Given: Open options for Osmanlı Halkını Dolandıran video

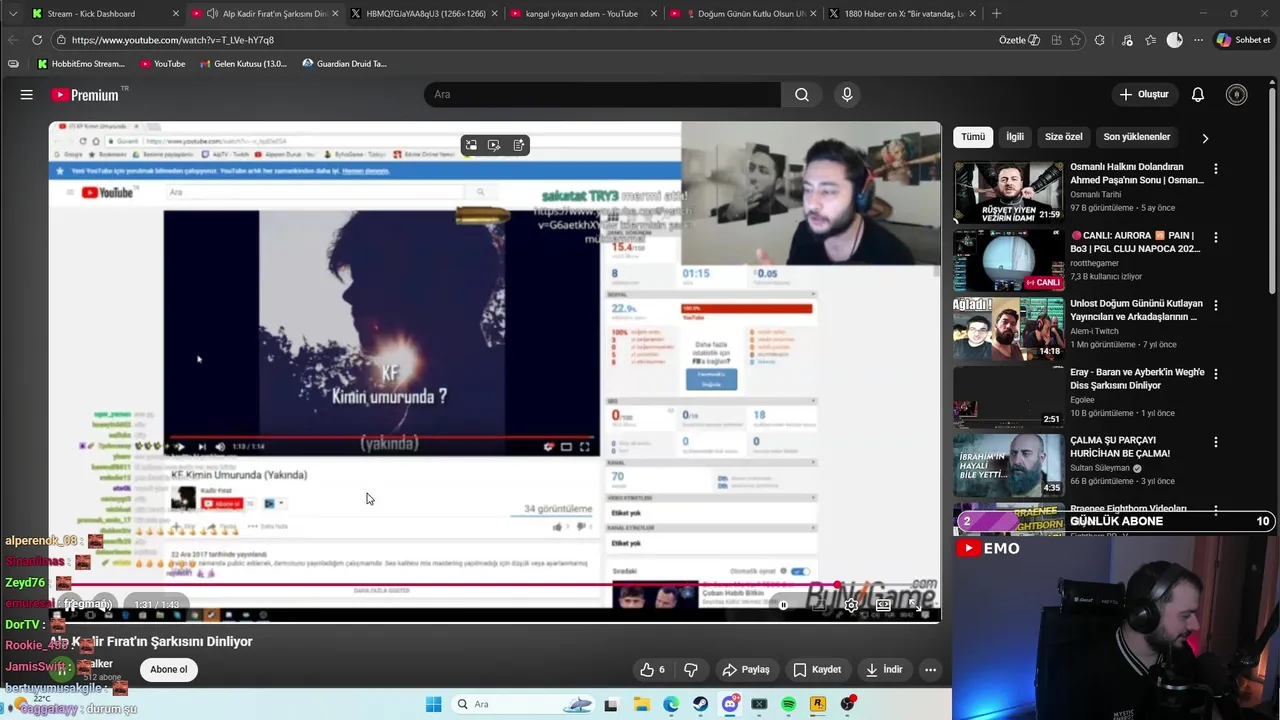Looking at the screenshot, I should pyautogui.click(x=1216, y=169).
